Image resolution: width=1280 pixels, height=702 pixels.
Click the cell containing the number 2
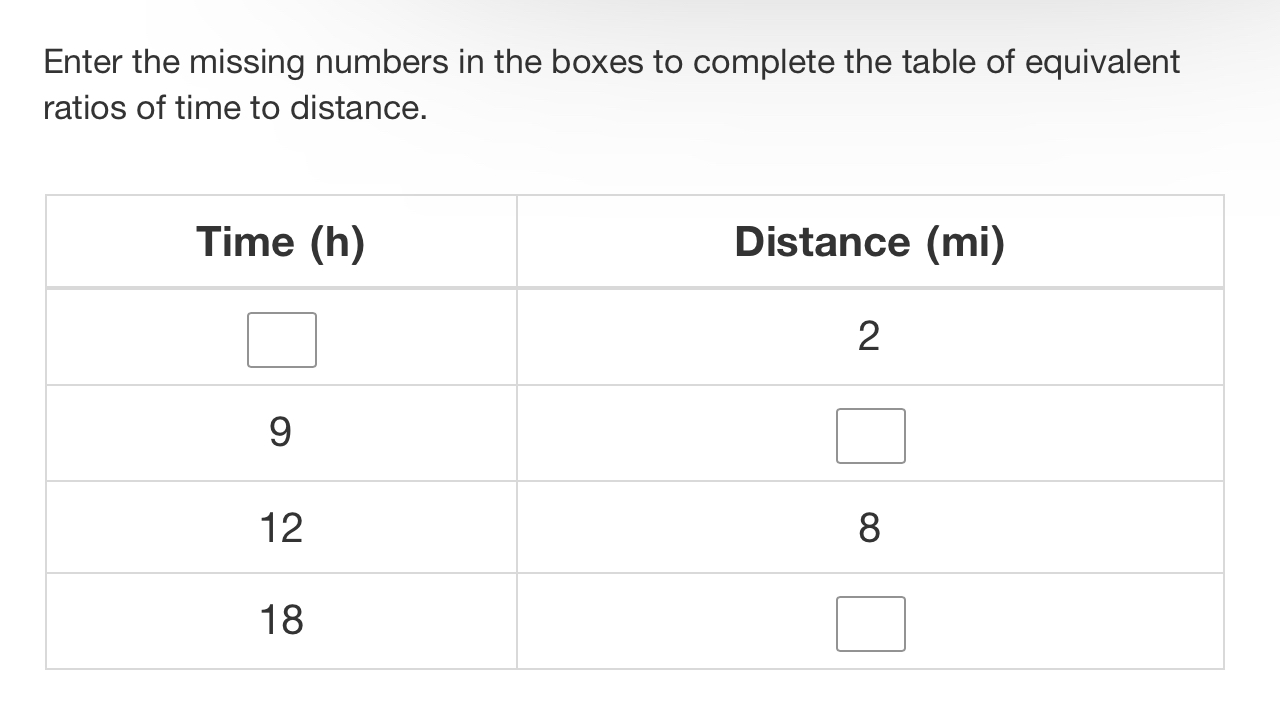click(869, 335)
